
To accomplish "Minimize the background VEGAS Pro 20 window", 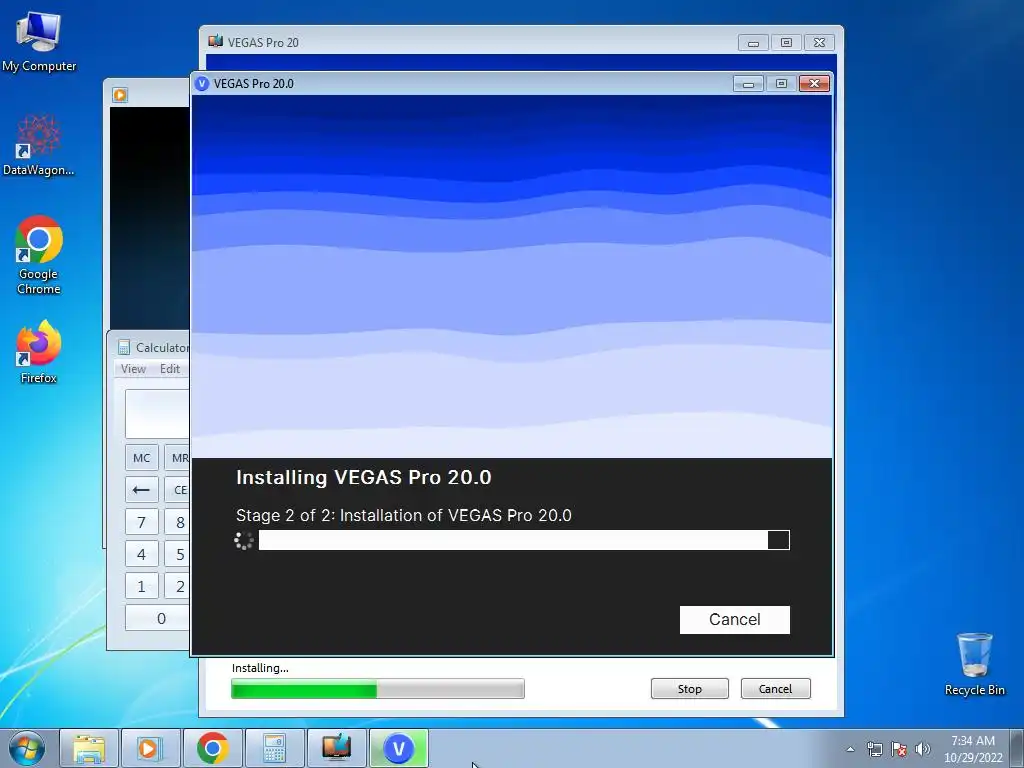I will coord(753,42).
